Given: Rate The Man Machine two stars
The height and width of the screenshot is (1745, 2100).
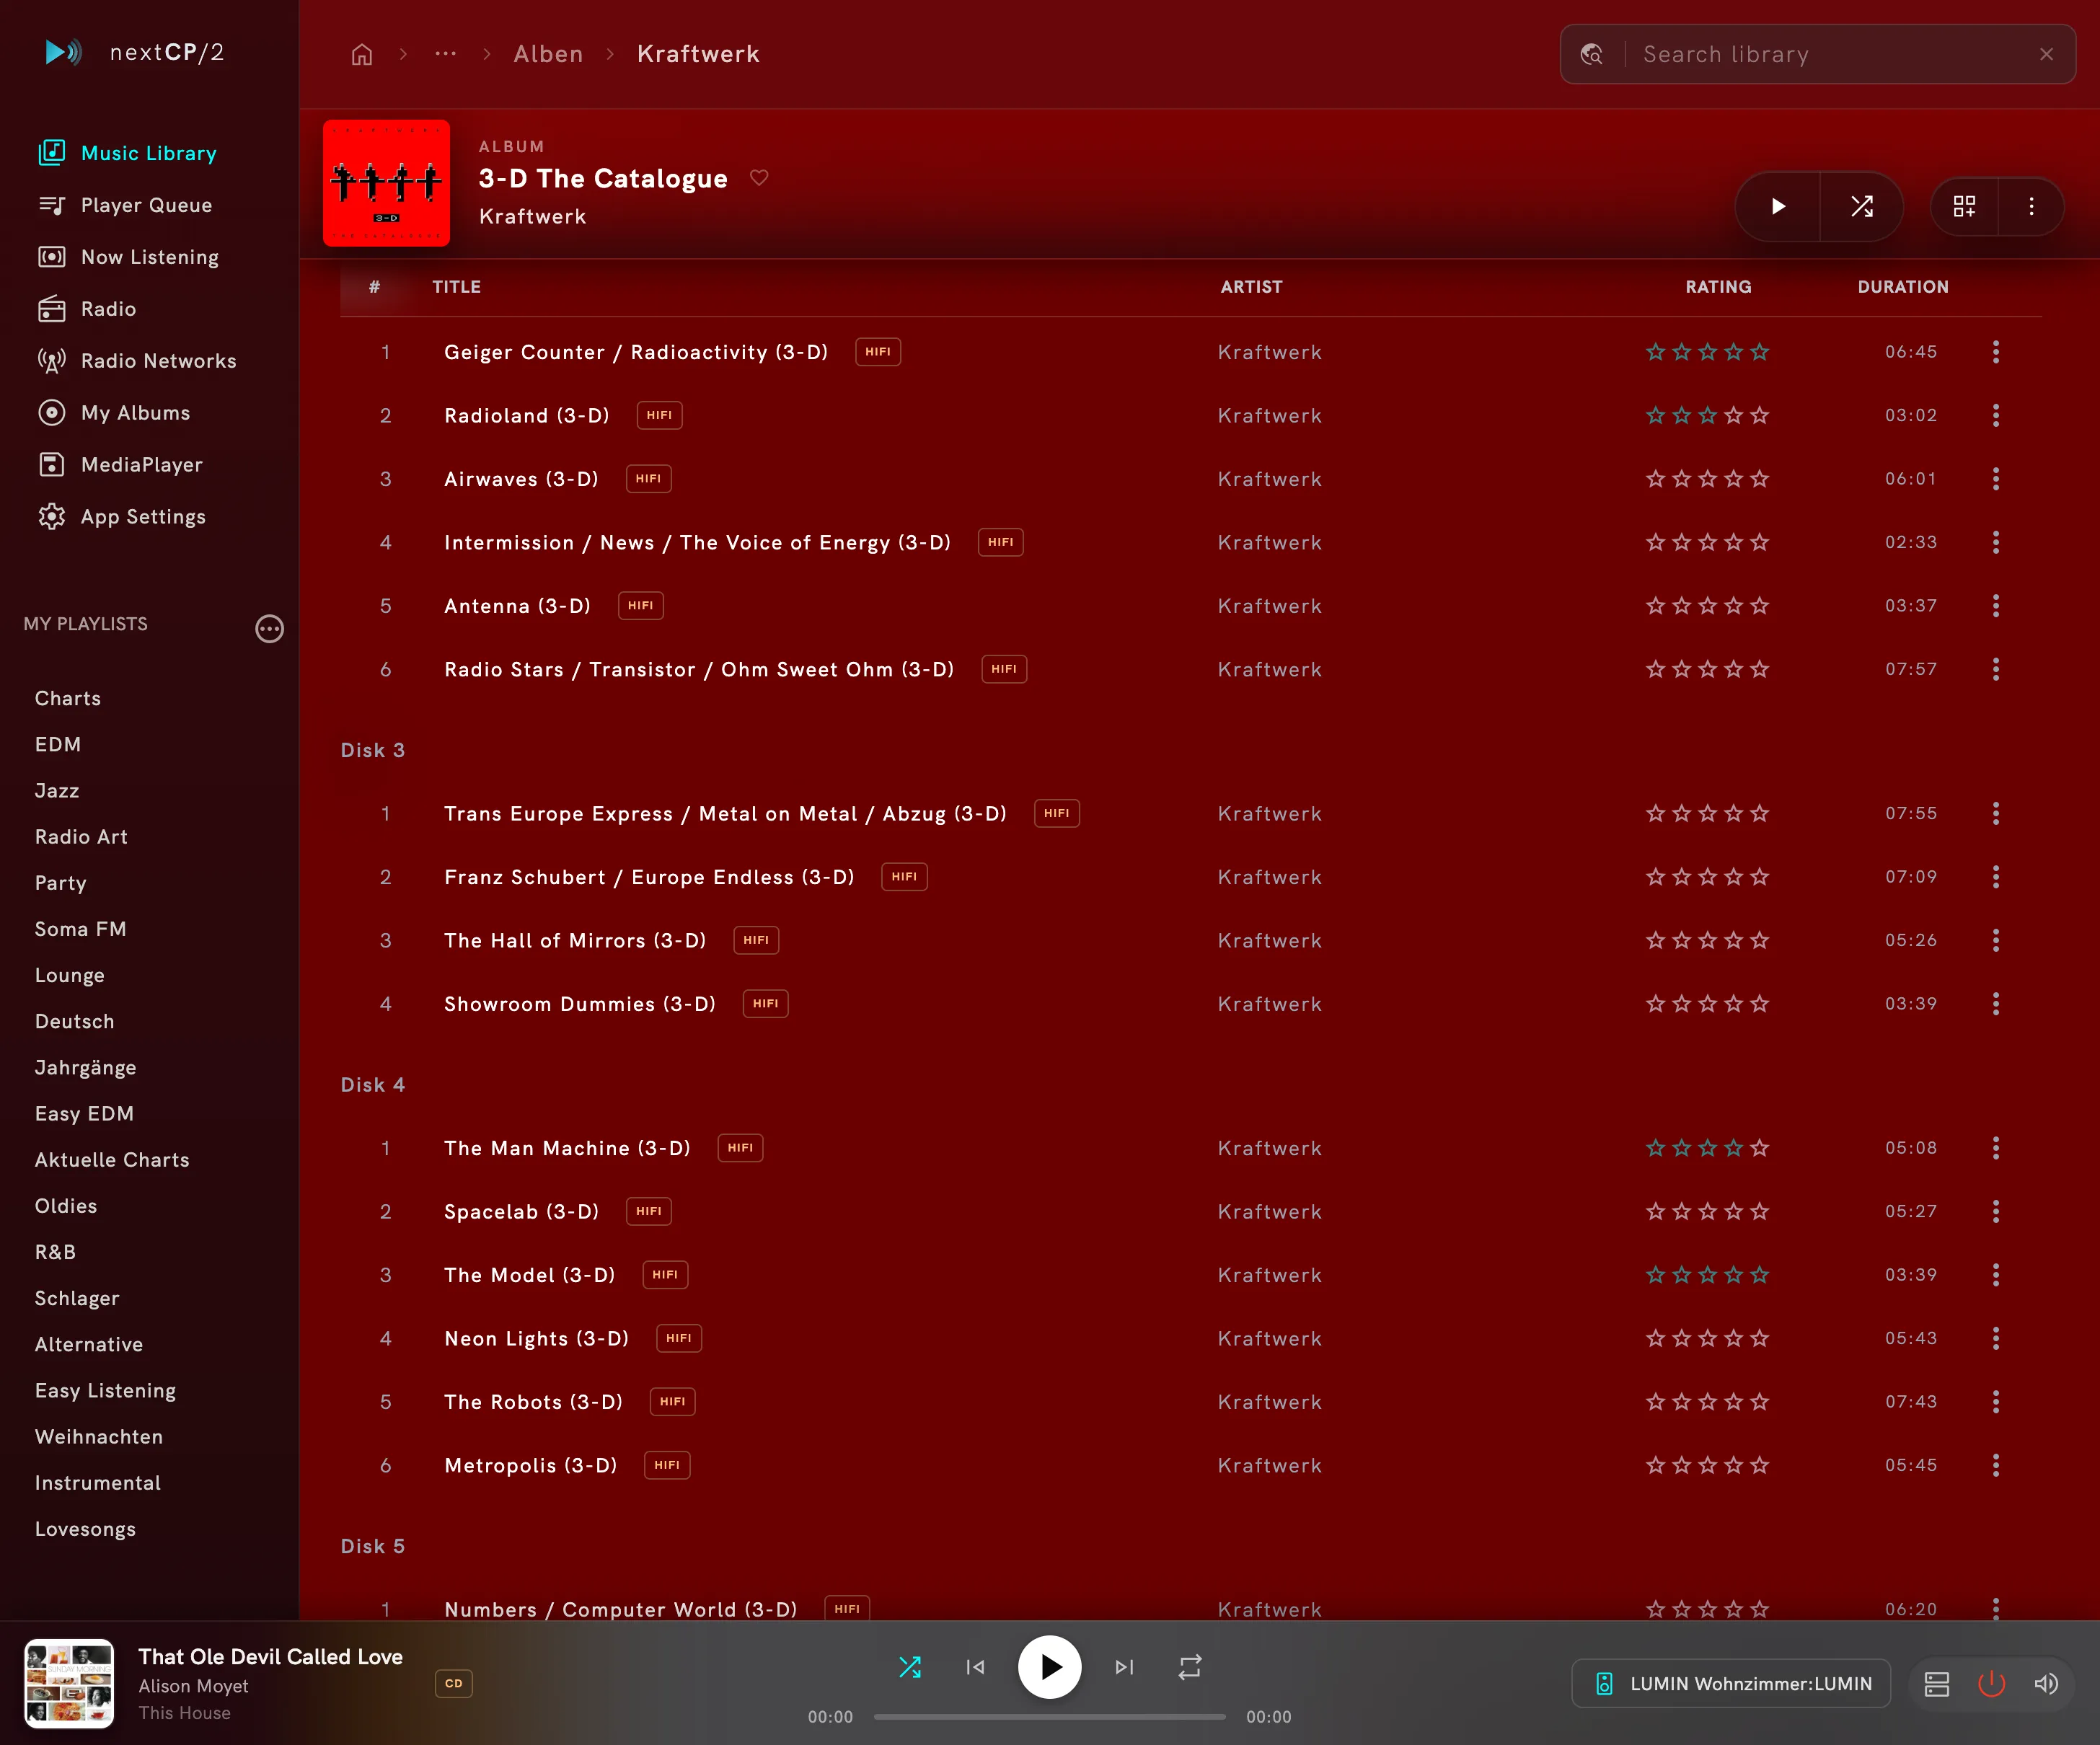Looking at the screenshot, I should click(1682, 1148).
